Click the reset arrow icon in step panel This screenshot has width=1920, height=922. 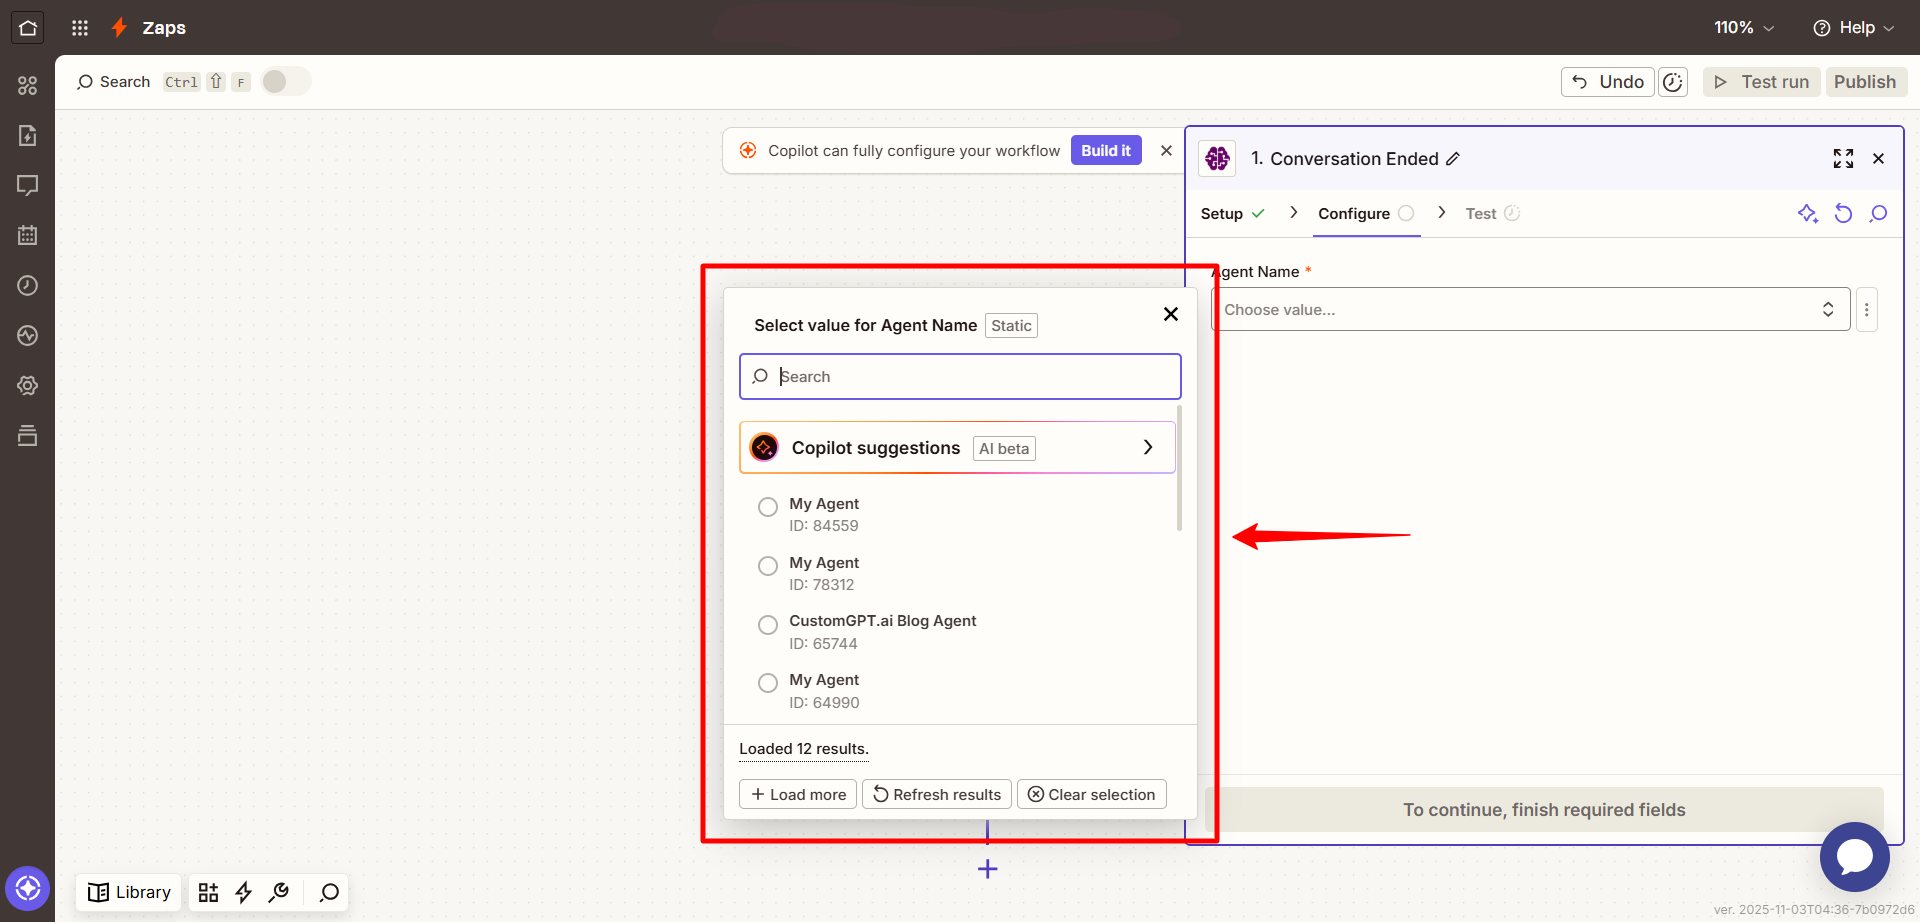[1843, 213]
